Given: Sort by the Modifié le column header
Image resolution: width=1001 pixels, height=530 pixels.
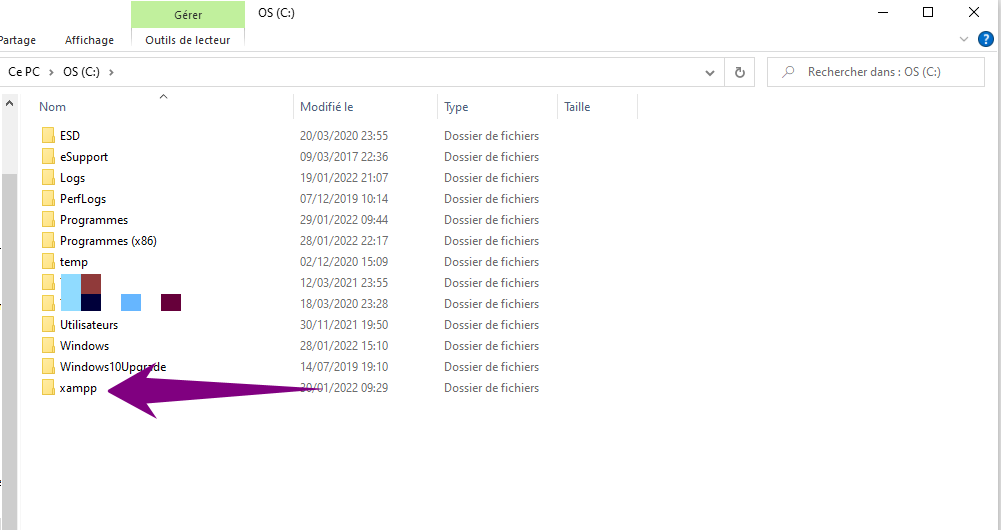Looking at the screenshot, I should [x=327, y=107].
